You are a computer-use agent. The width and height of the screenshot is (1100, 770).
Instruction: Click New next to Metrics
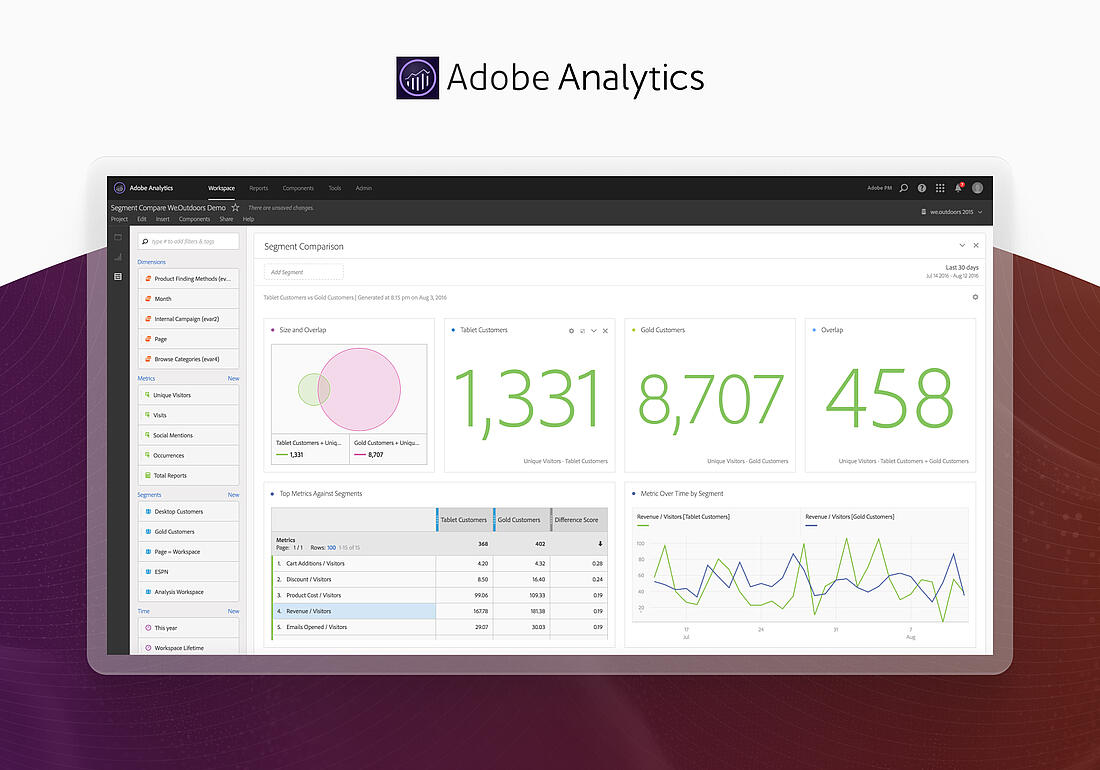point(234,378)
